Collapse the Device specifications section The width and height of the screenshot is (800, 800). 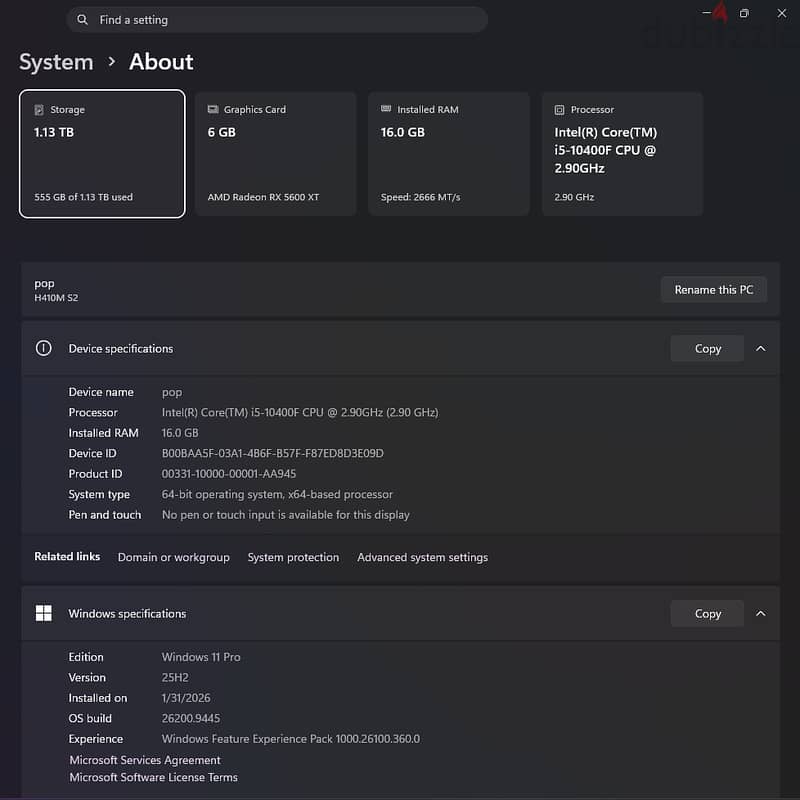click(760, 348)
